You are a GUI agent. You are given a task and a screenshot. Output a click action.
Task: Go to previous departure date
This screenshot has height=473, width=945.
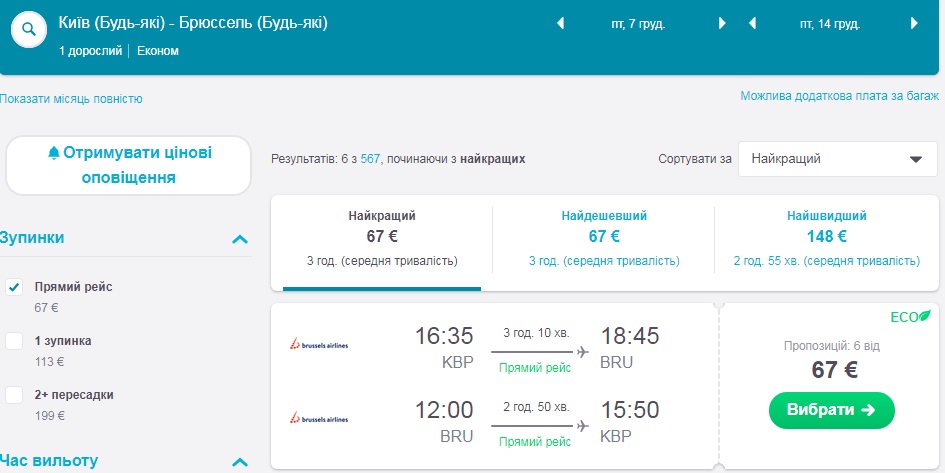tap(560, 23)
